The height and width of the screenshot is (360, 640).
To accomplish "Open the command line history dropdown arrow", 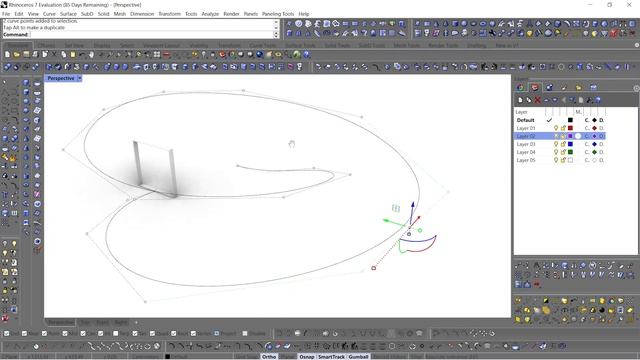I will tap(276, 35).
